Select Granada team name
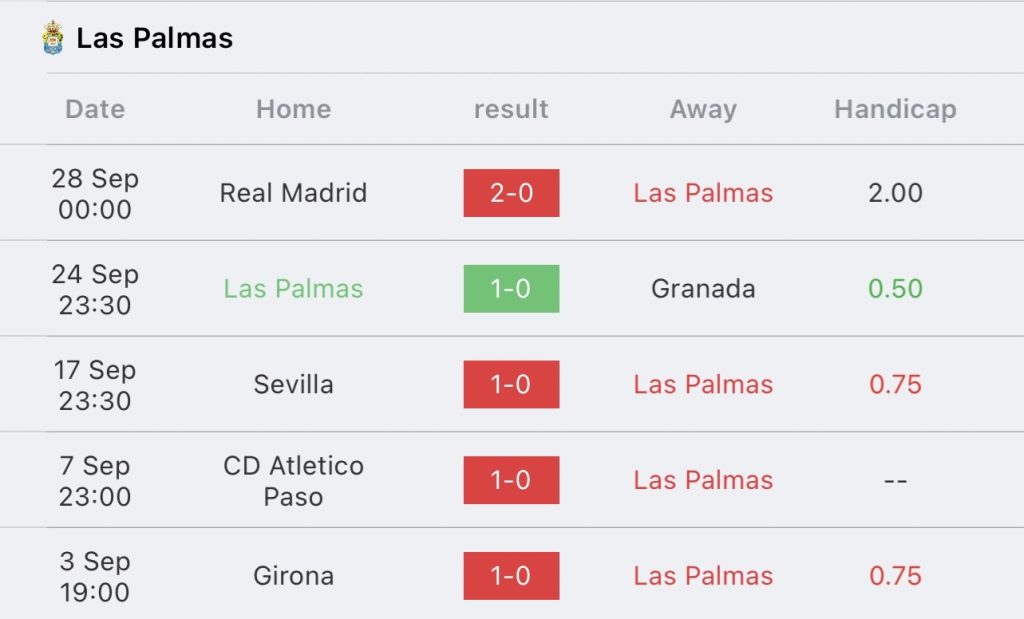1024x619 pixels. [703, 289]
